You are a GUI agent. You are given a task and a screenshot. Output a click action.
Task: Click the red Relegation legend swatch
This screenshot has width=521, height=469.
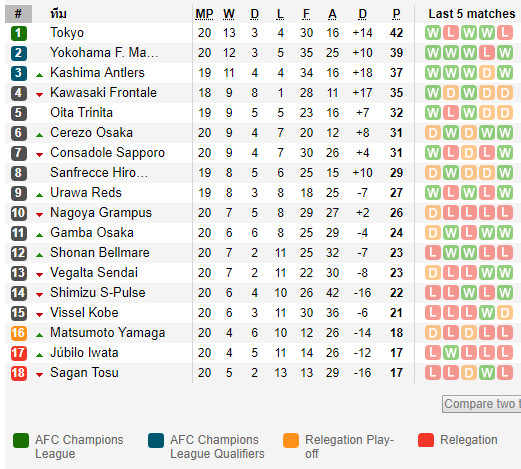pyautogui.click(x=426, y=440)
